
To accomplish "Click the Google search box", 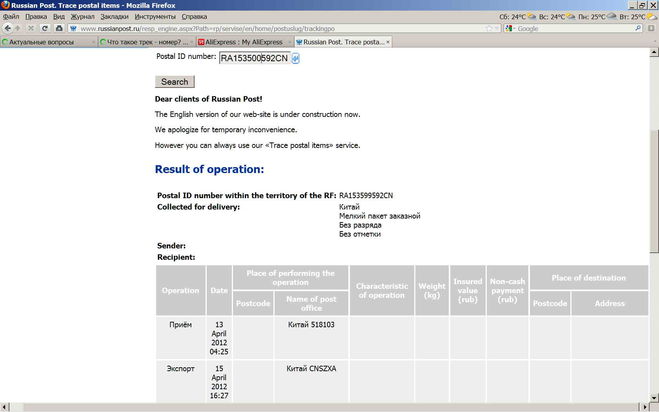I will coord(574,29).
